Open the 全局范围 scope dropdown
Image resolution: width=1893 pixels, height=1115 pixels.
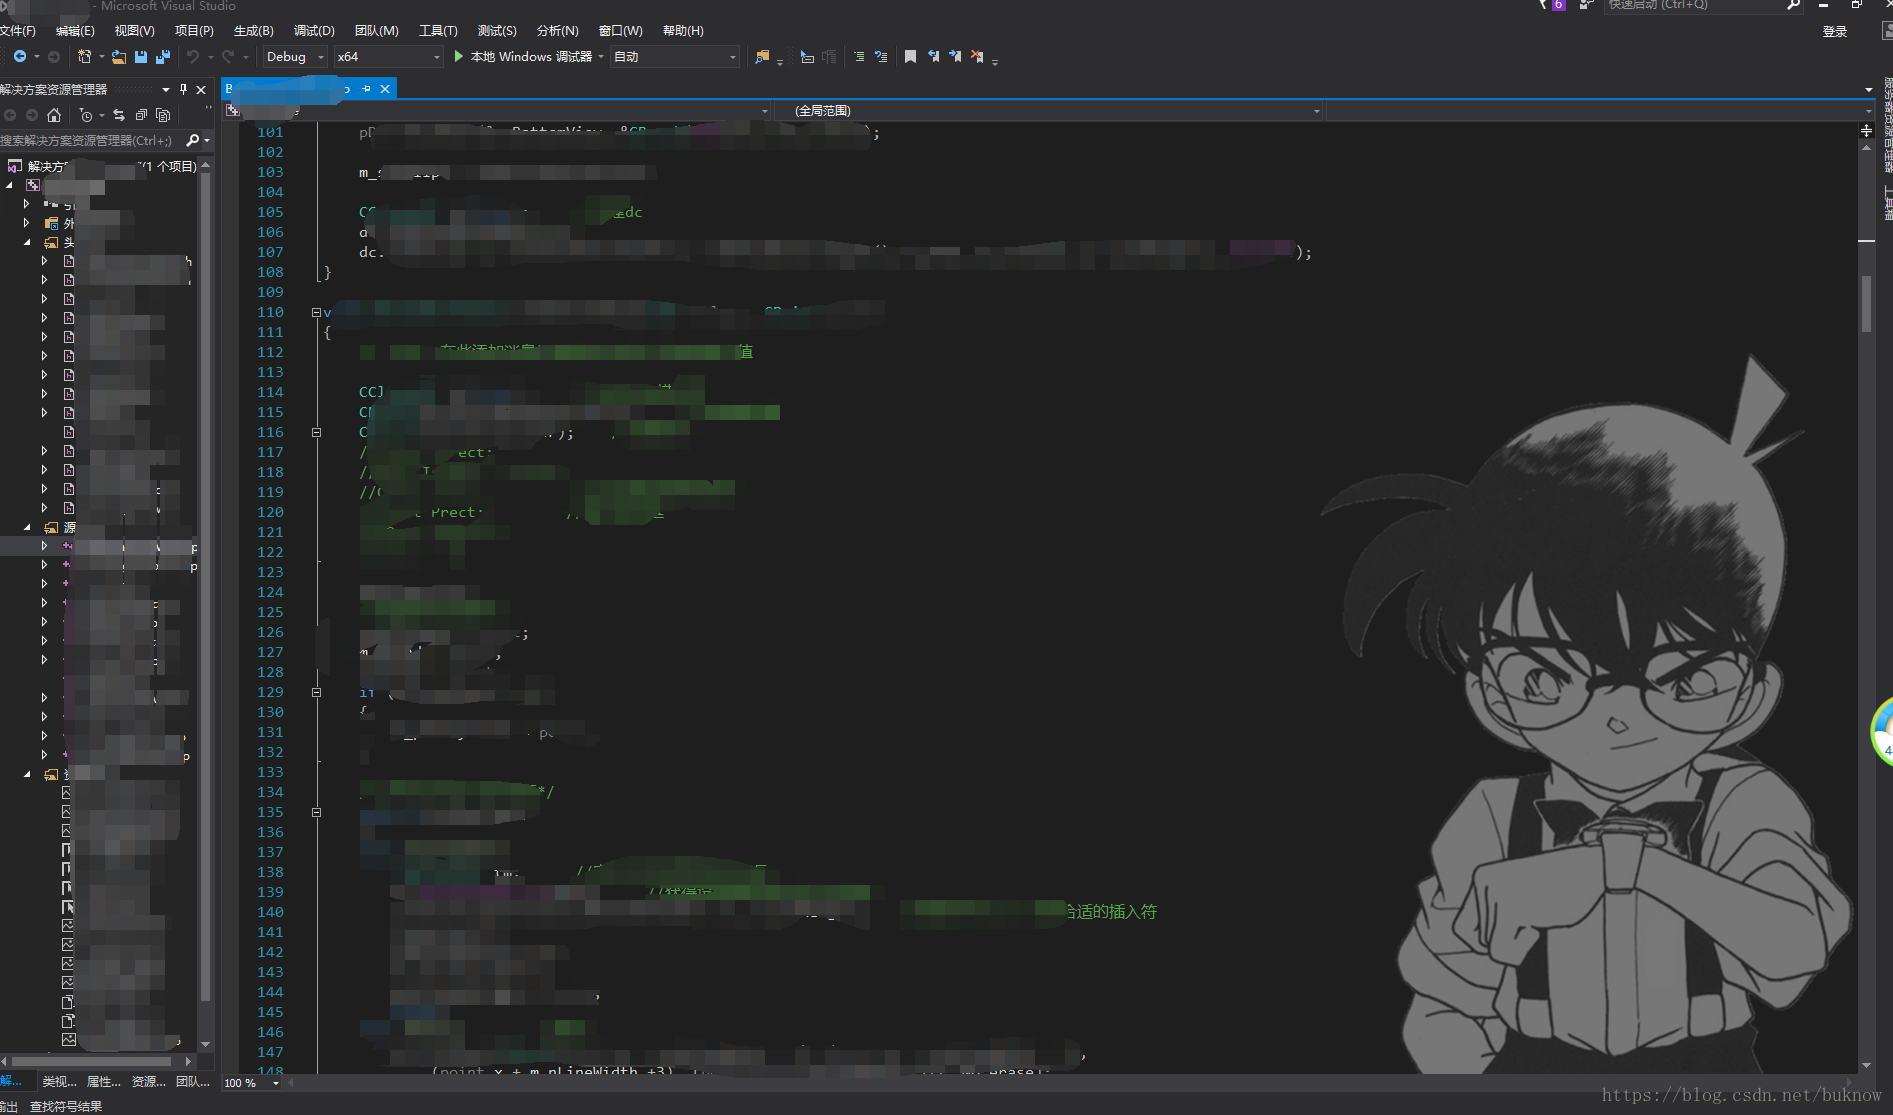[1049, 110]
